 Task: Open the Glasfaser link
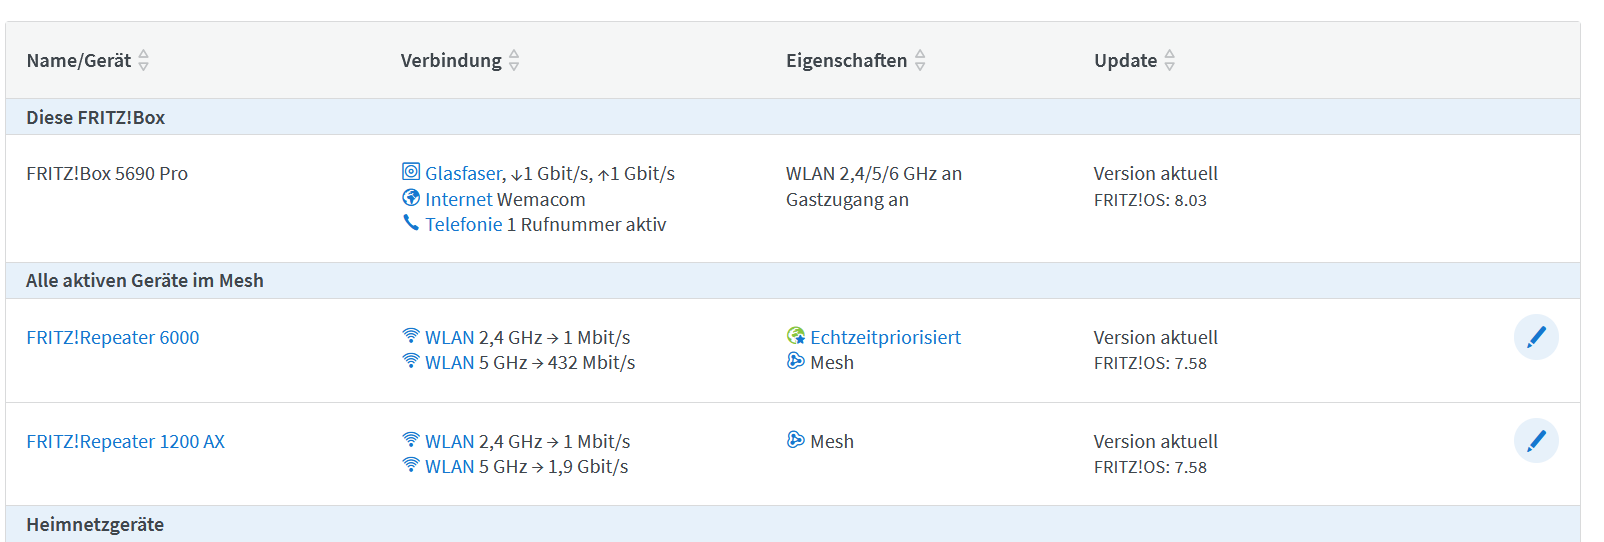click(x=463, y=173)
